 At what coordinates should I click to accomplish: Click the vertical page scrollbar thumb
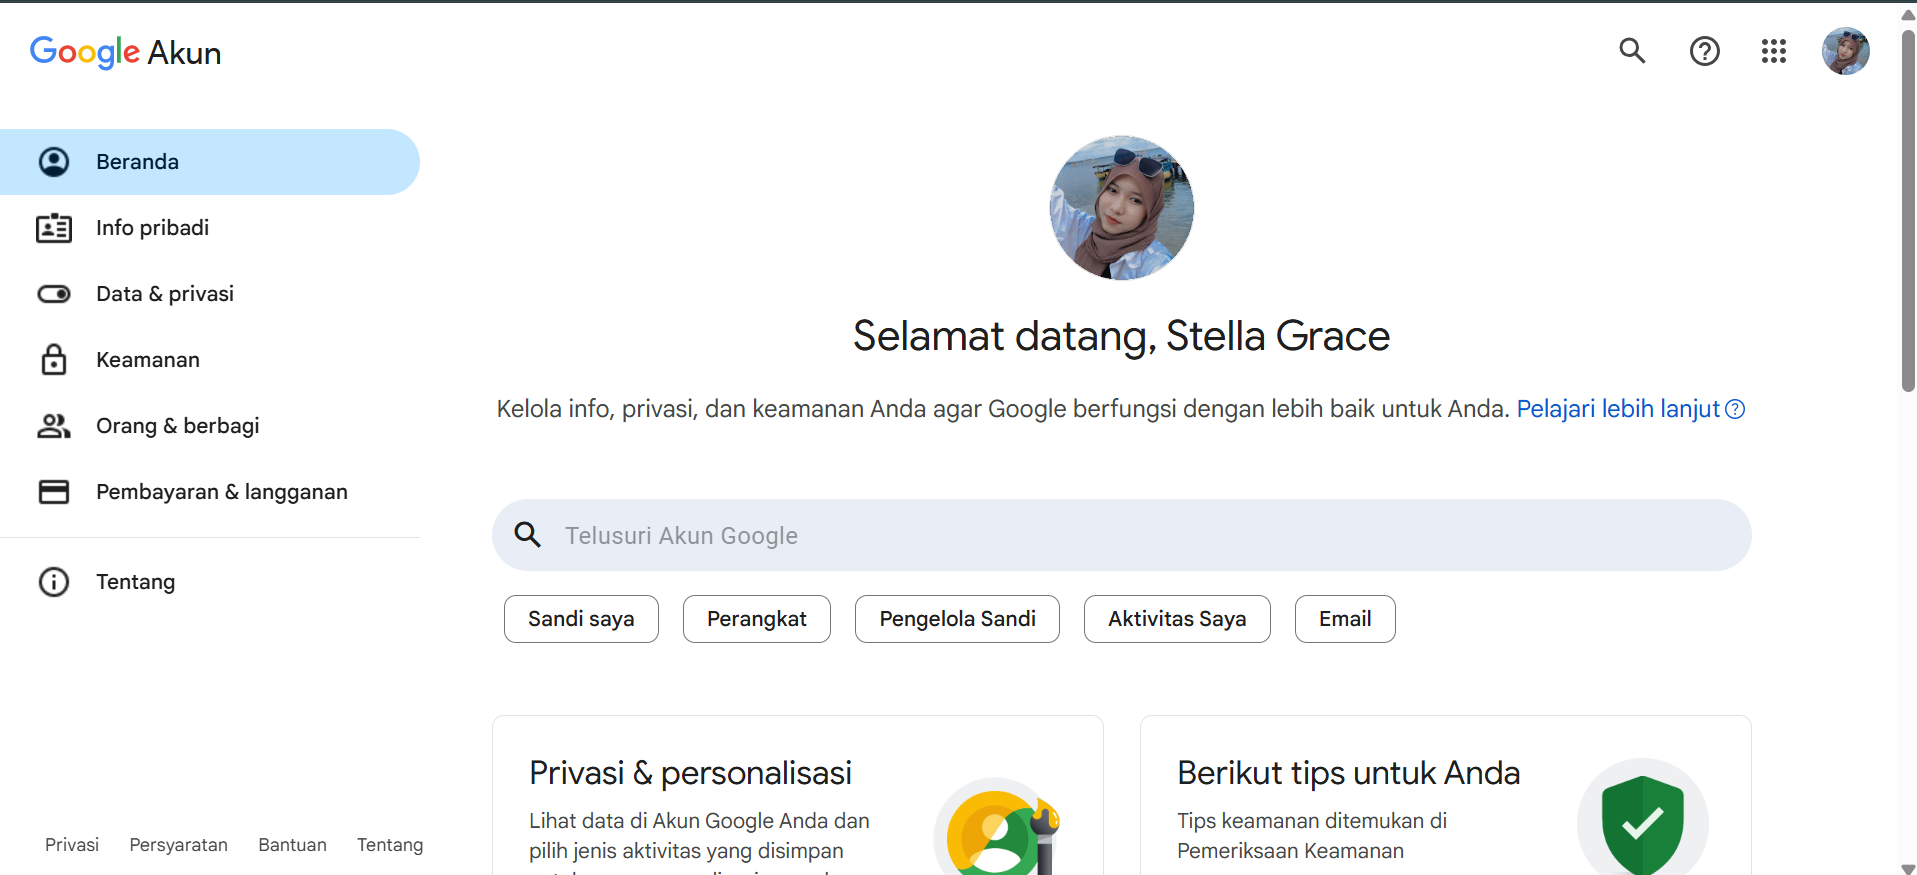point(1908,209)
